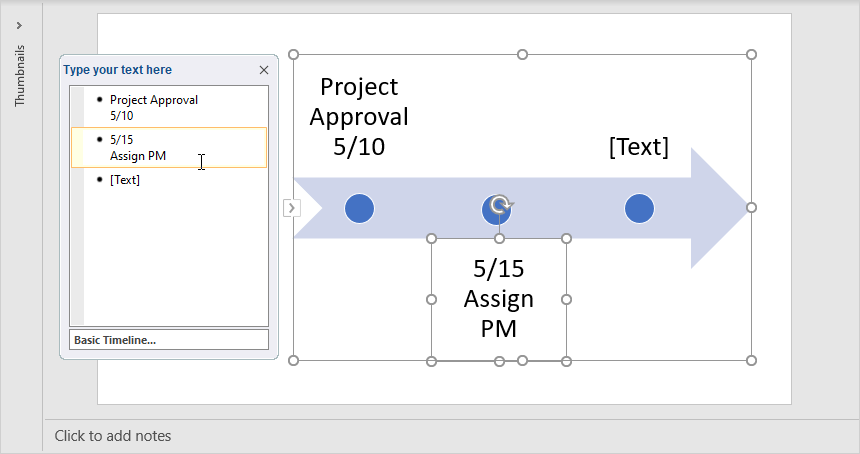The height and width of the screenshot is (454, 860).
Task: Close the 'Type your text here' pane
Action: click(x=264, y=70)
